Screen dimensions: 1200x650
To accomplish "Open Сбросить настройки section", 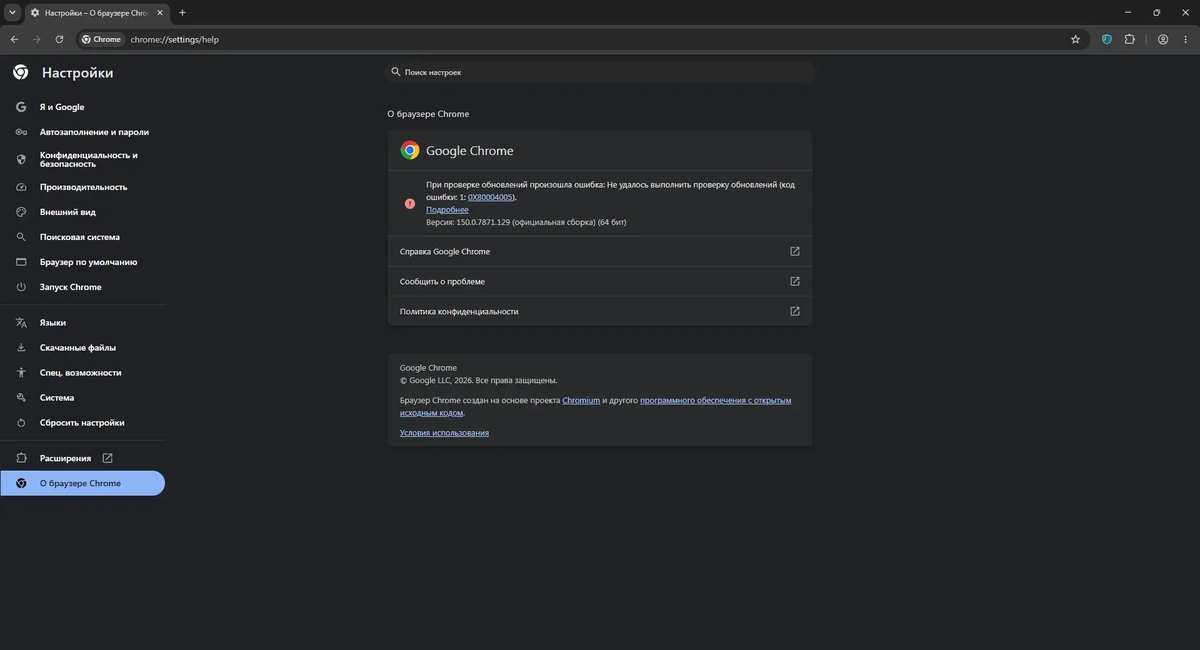I will coord(82,423).
